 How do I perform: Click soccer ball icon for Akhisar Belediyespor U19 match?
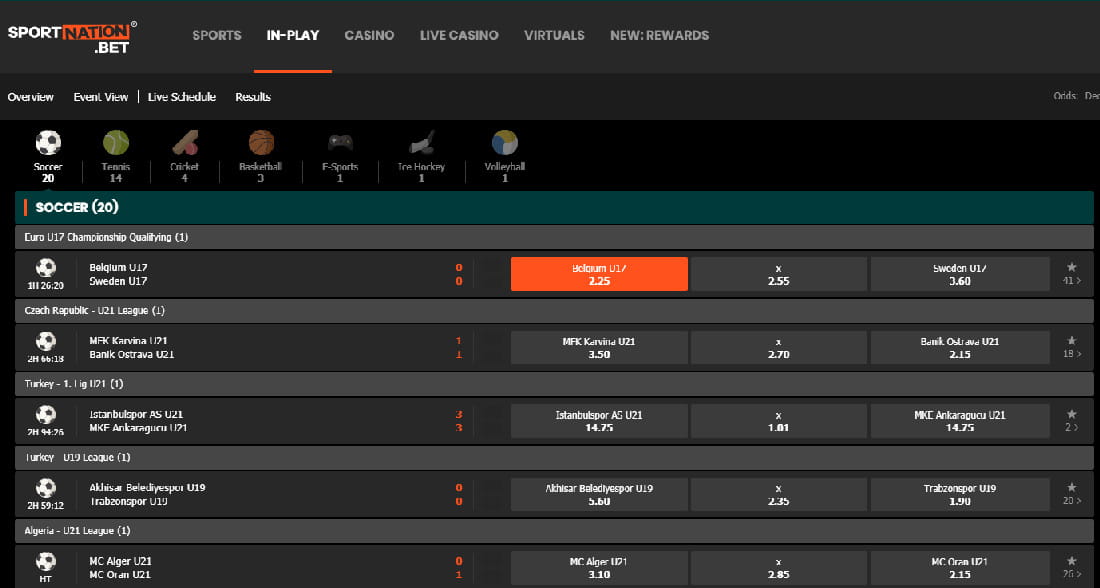tap(46, 488)
